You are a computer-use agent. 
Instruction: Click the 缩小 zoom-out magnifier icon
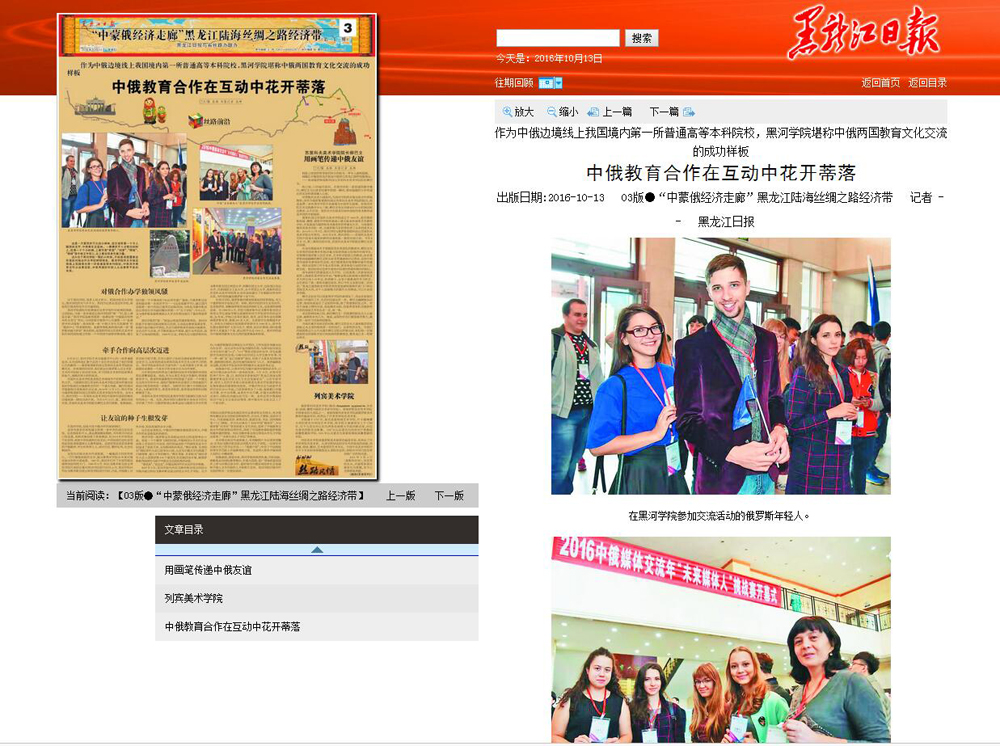tap(552, 112)
